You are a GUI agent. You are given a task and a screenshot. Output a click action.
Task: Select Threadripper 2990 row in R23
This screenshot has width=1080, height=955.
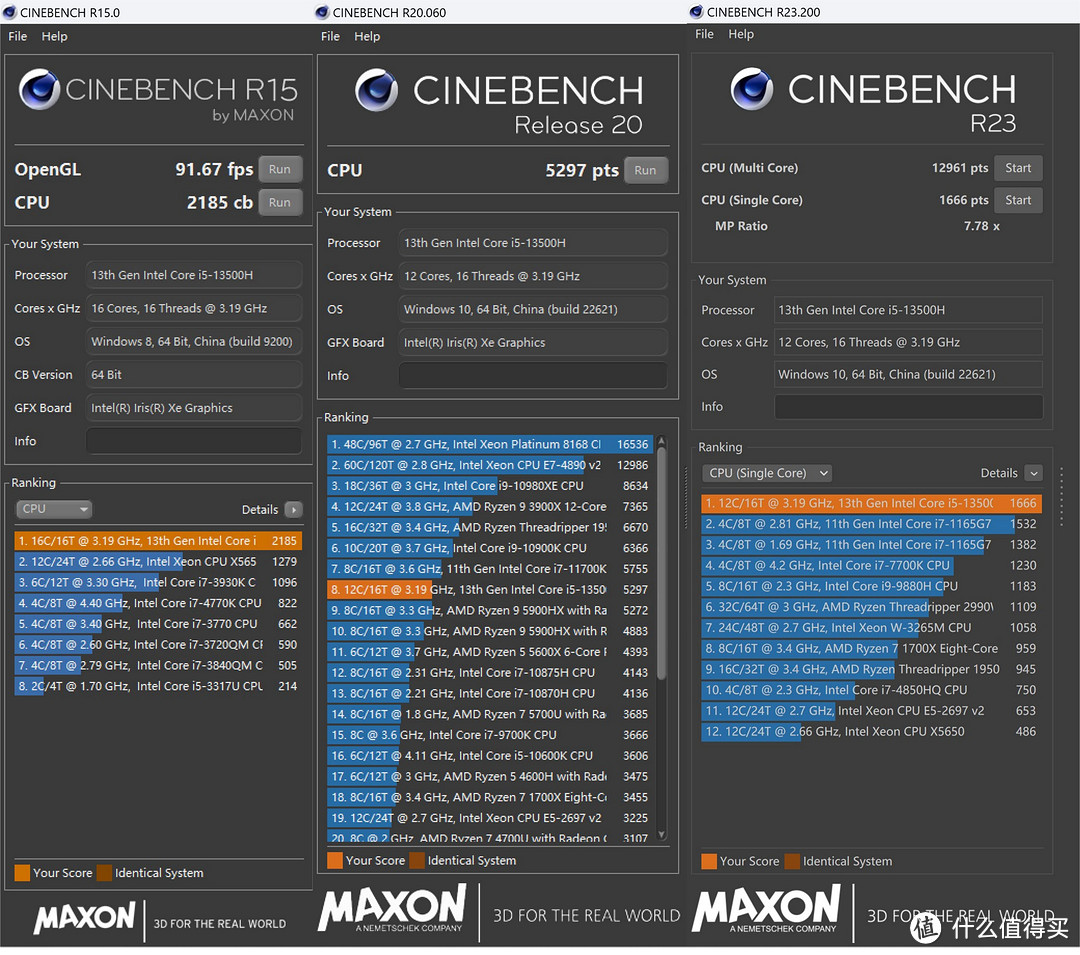pos(871,607)
